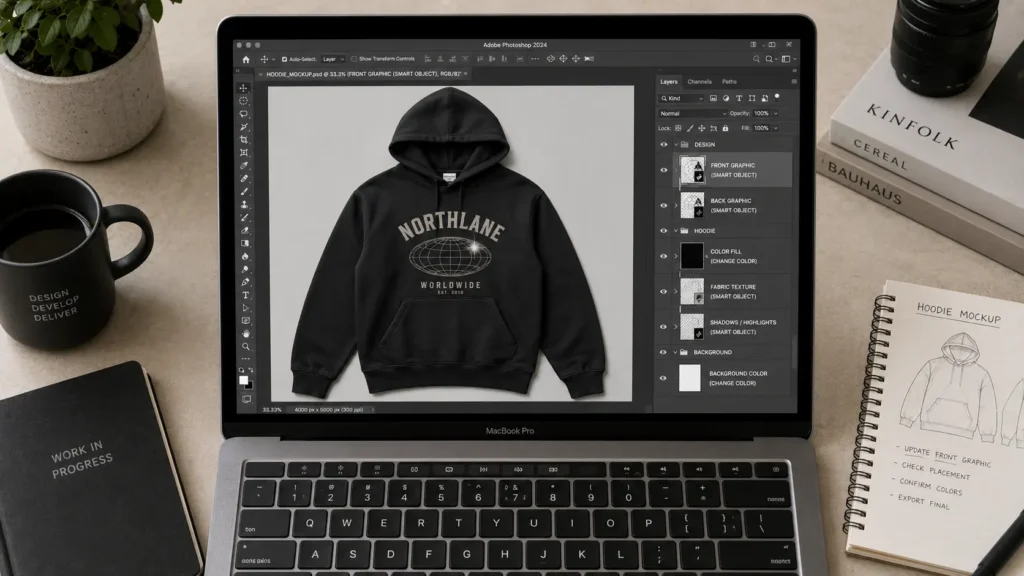Select the Eyedropper tool
1024x576 pixels.
click(244, 165)
